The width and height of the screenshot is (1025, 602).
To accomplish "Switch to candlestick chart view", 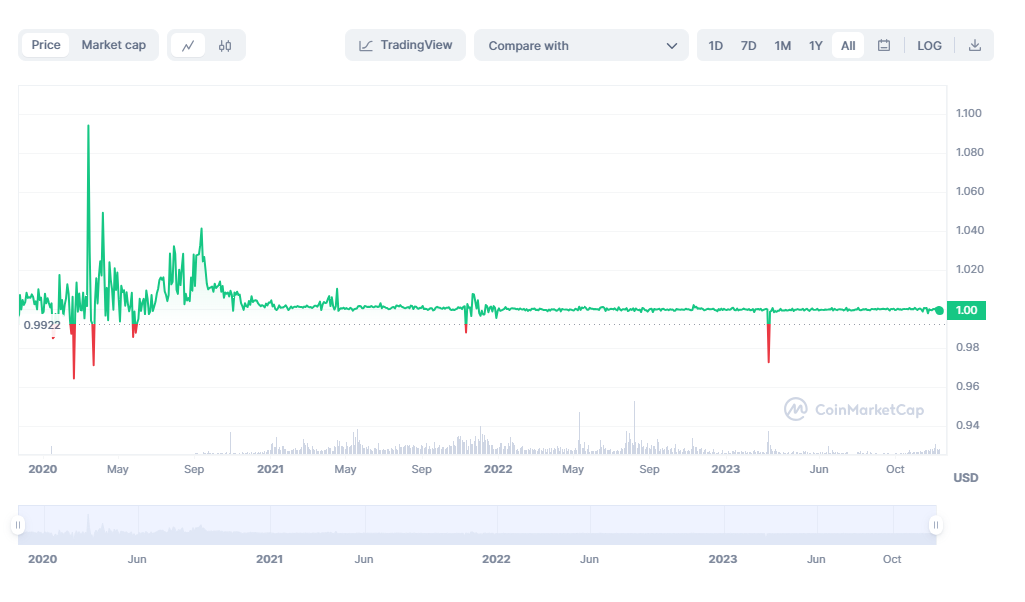I will 225,45.
